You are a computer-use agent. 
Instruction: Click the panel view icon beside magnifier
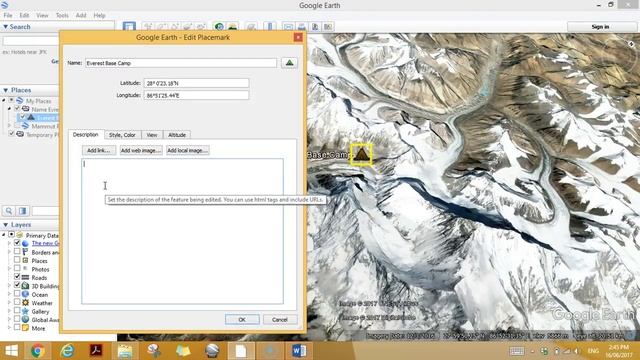tap(23, 211)
